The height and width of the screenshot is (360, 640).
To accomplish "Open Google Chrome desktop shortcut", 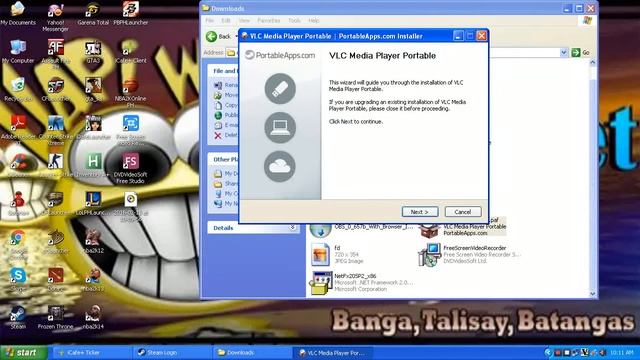I will click(18, 244).
